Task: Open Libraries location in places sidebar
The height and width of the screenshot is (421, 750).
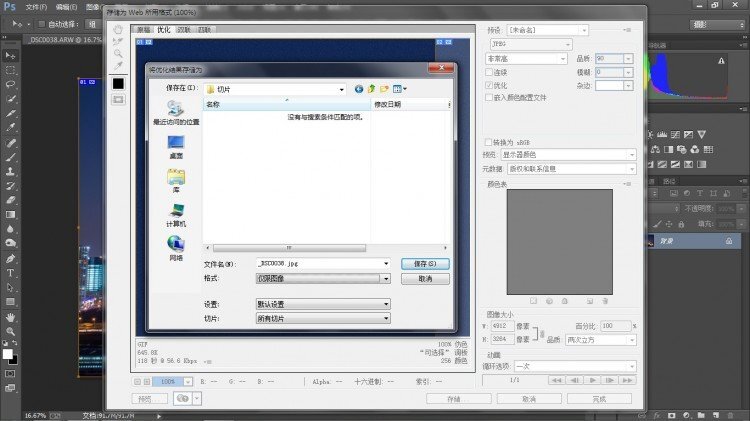Action: 176,181
